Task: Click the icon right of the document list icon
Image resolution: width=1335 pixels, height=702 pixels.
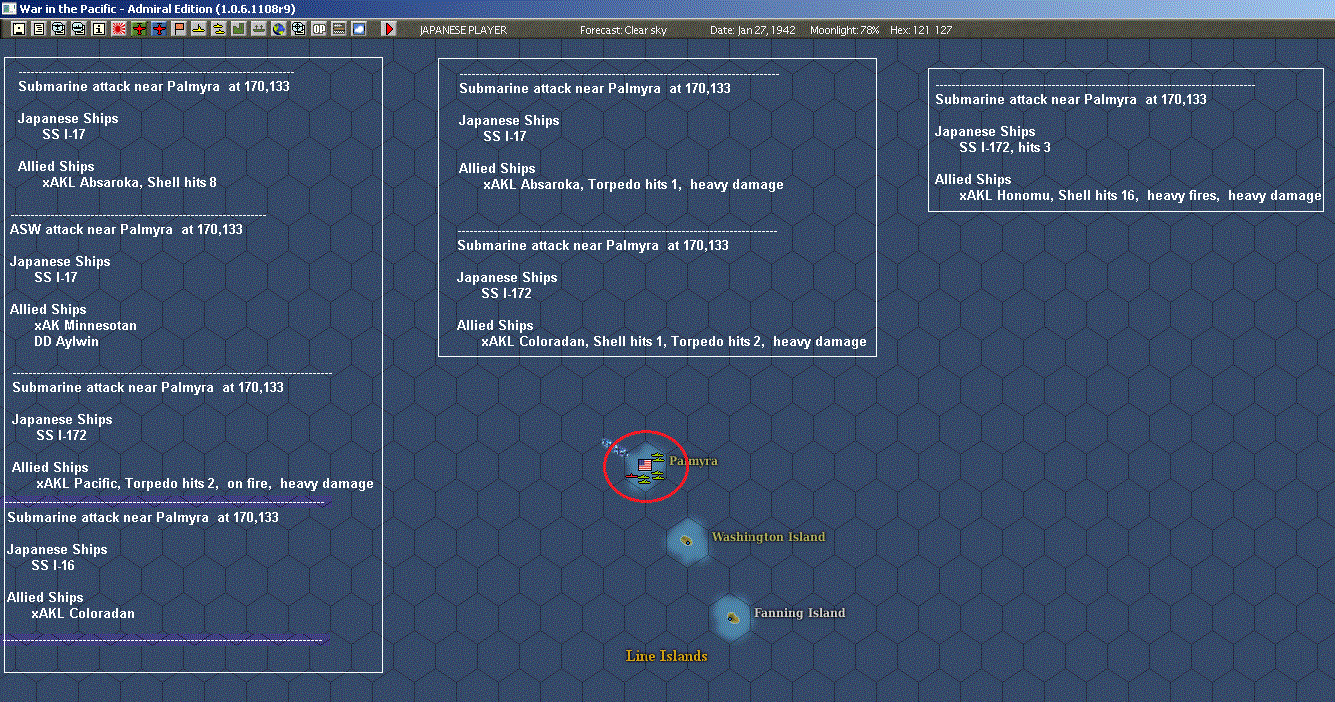Action: [58, 29]
